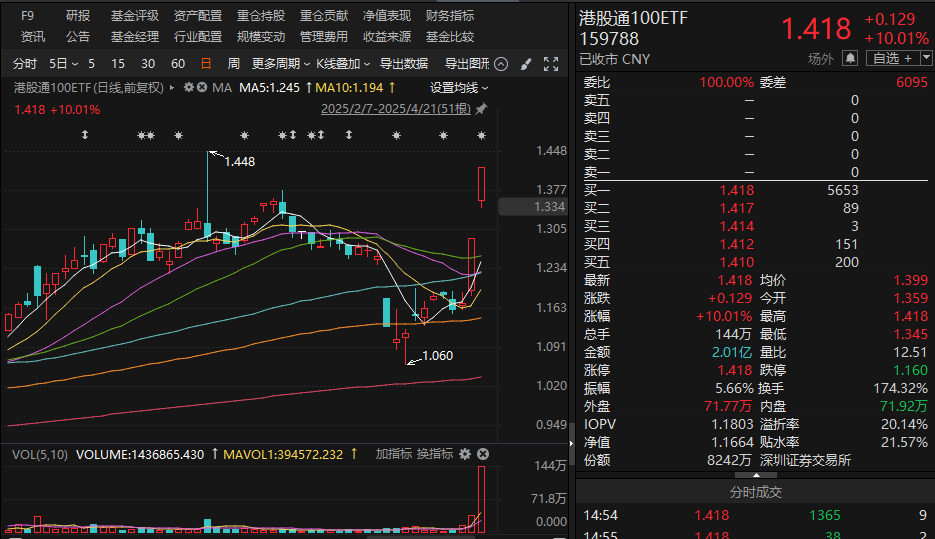Click the 1.334 price axis marker
This screenshot has width=935, height=539.
[533, 207]
